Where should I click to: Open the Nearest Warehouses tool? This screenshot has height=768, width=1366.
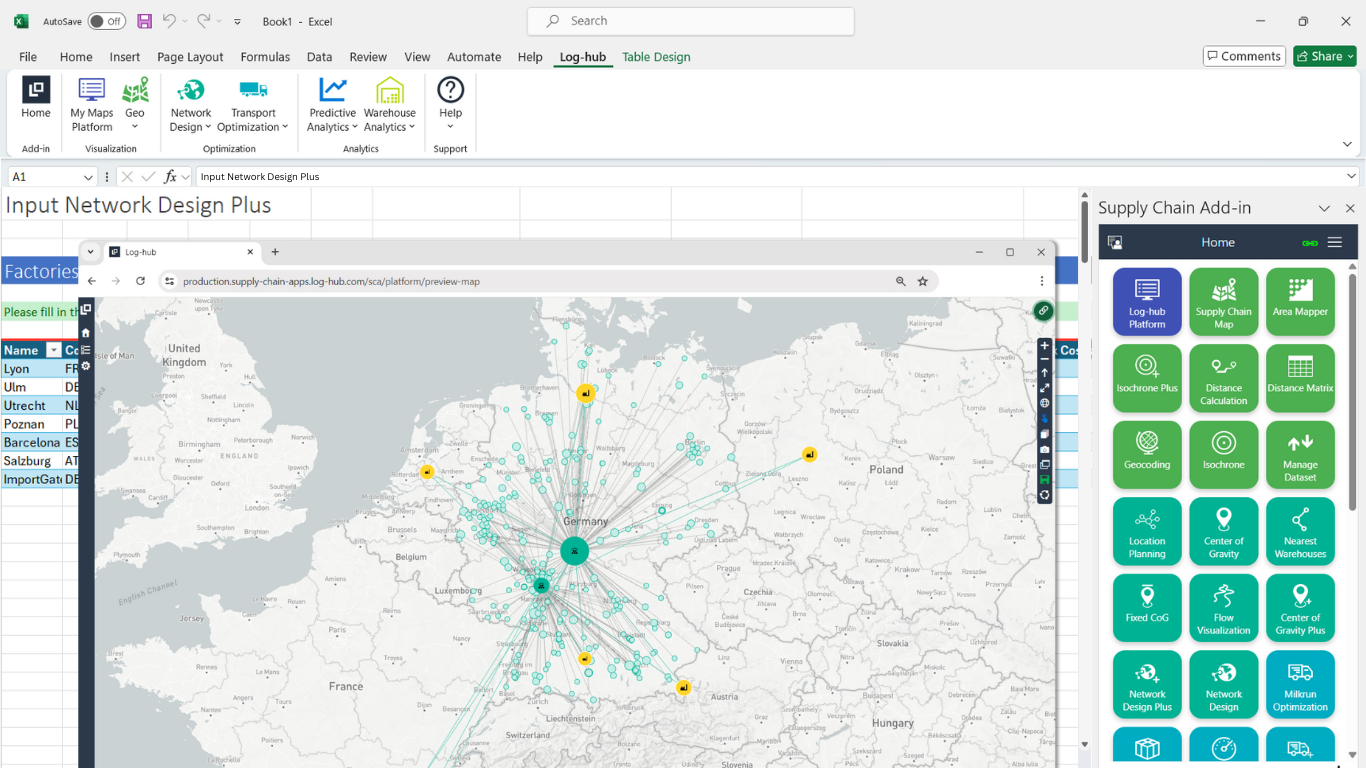coord(1299,531)
